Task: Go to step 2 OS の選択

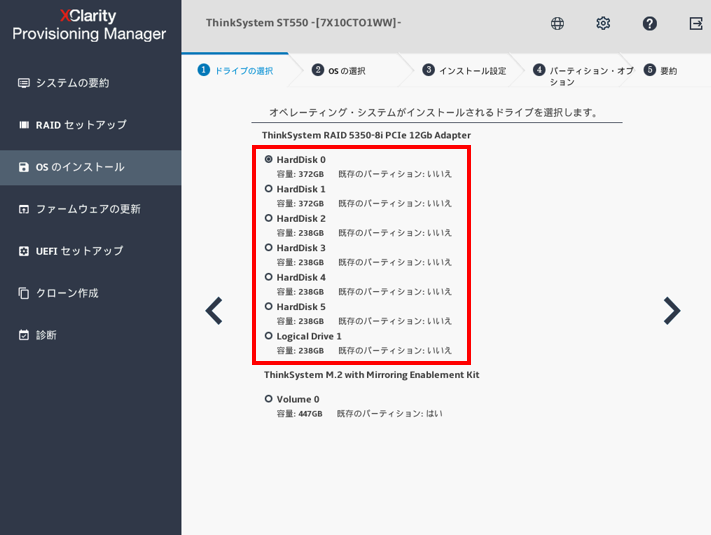Action: (x=338, y=71)
